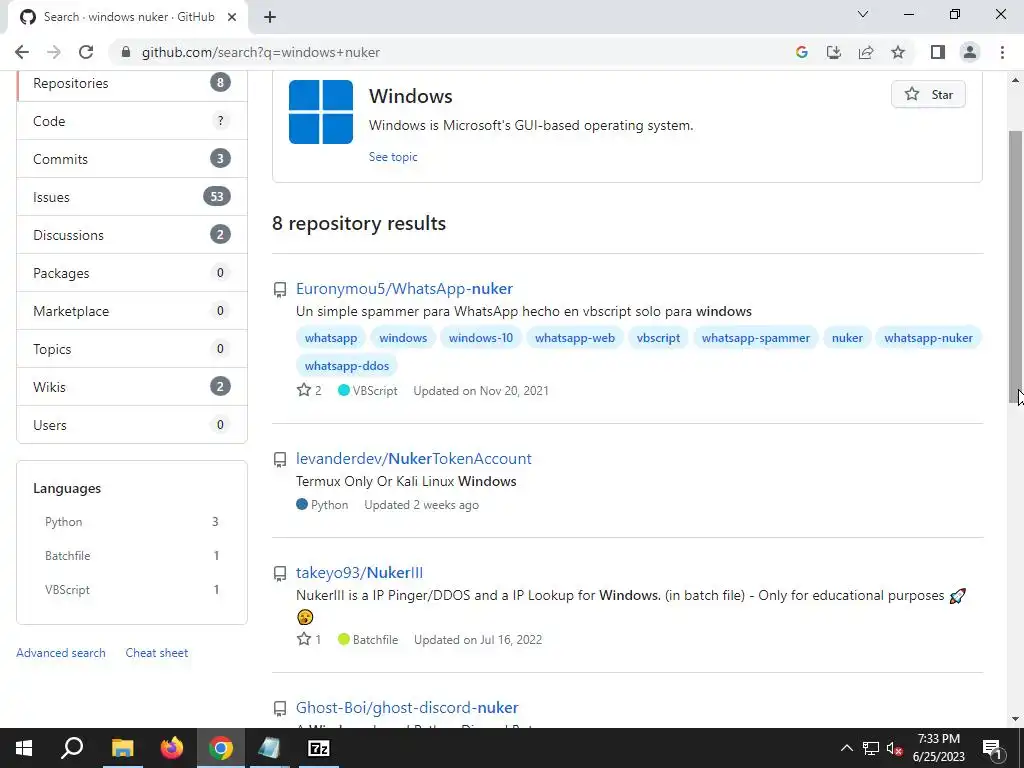Click the whatsapp-spammer topic tag

pos(756,338)
